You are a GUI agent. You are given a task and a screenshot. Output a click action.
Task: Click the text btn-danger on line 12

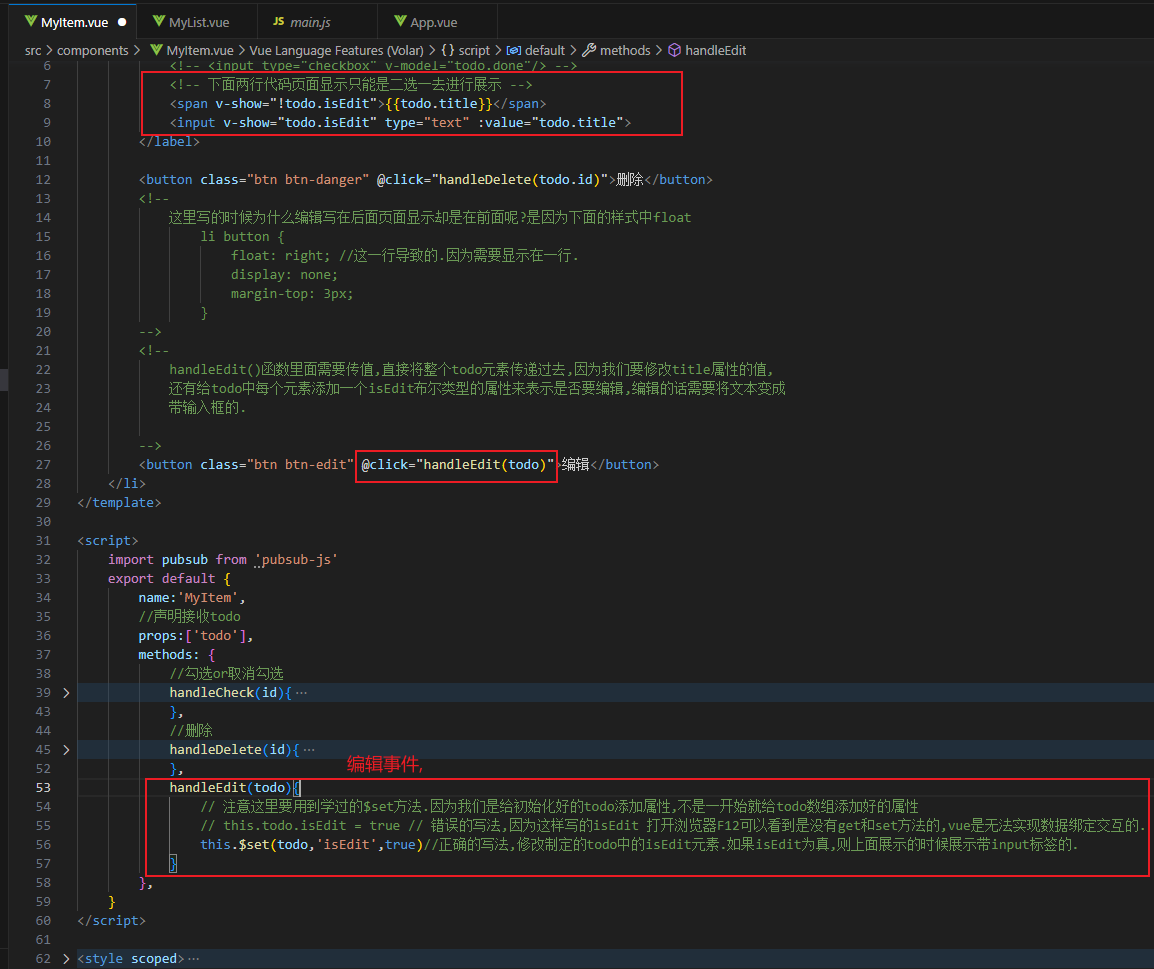pyautogui.click(x=323, y=180)
